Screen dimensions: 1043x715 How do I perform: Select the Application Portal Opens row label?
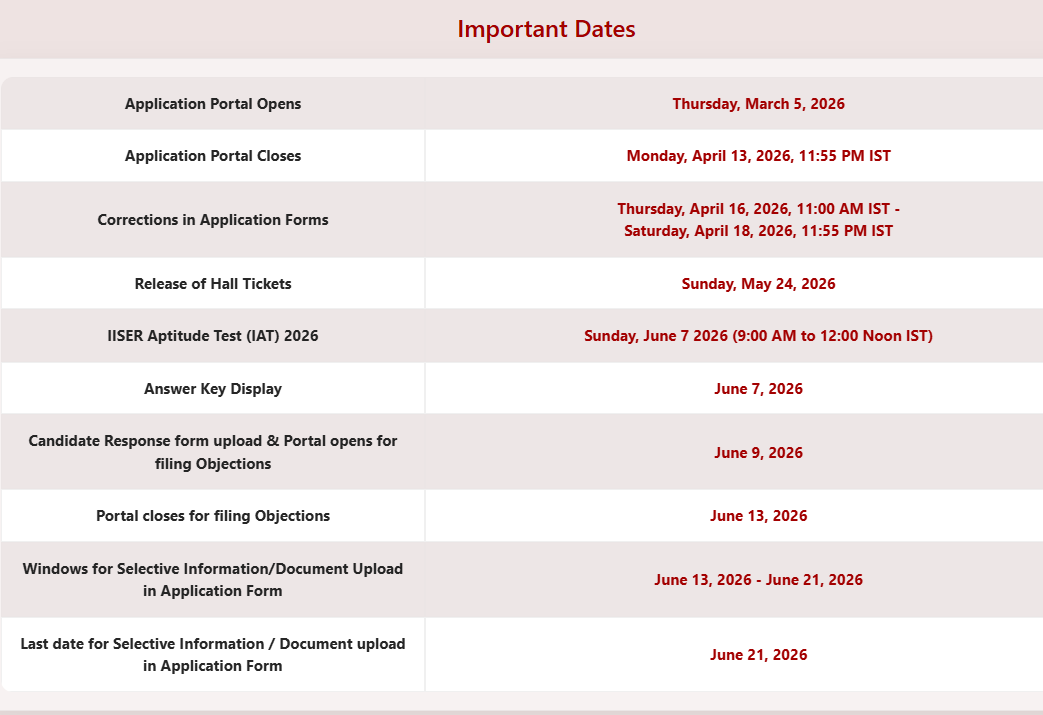pos(213,104)
